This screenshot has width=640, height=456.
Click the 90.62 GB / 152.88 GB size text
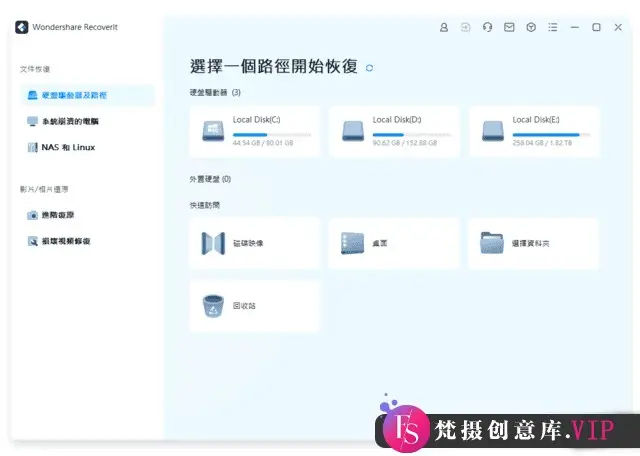tap(405, 143)
